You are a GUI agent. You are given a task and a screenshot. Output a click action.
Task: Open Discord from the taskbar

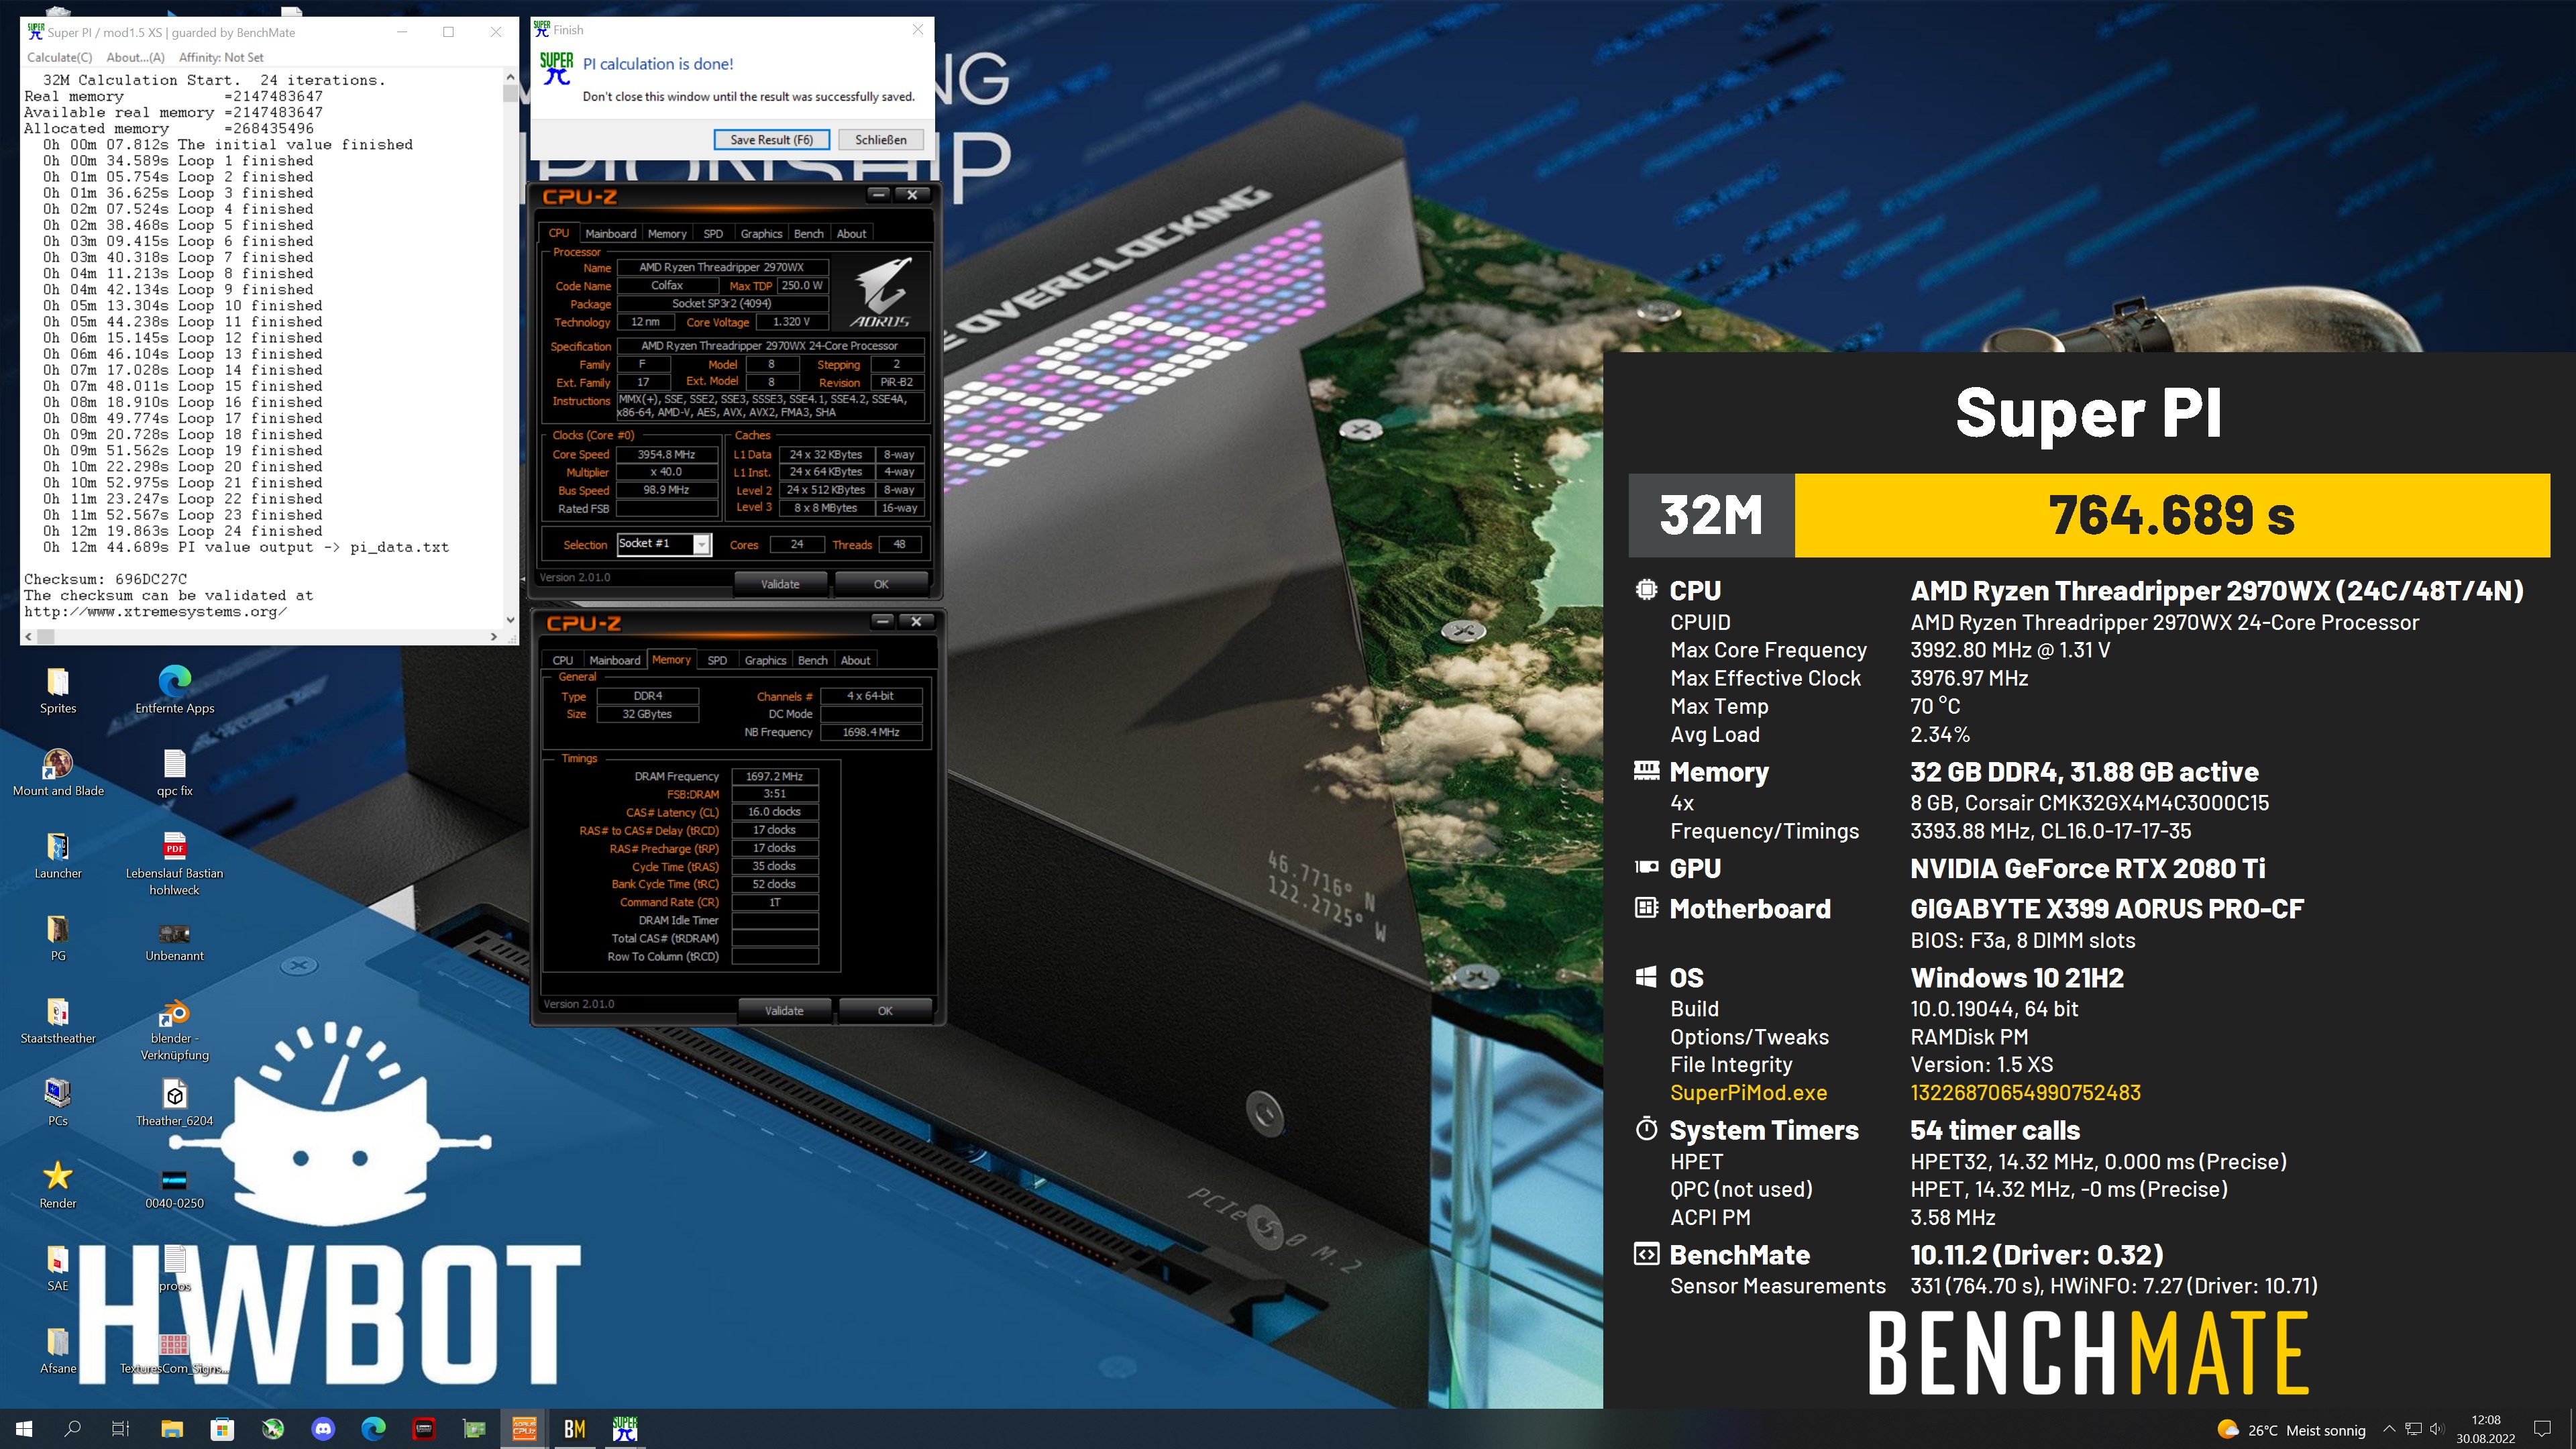(323, 1429)
